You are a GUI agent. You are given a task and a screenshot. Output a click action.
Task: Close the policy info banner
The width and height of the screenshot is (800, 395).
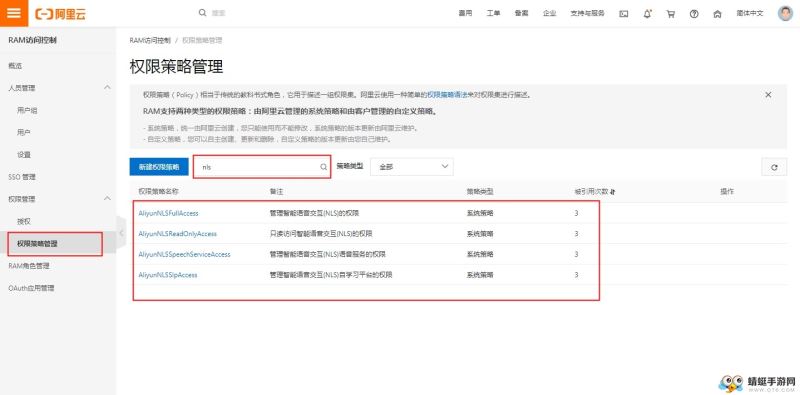pyautogui.click(x=768, y=95)
